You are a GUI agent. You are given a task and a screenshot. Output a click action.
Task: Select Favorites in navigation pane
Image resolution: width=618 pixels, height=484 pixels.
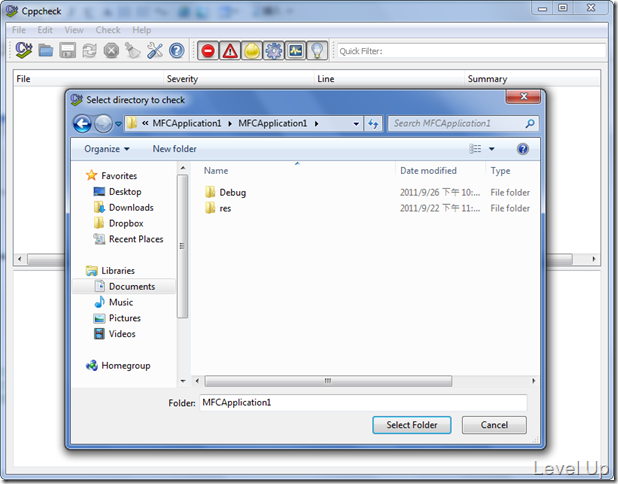point(112,176)
